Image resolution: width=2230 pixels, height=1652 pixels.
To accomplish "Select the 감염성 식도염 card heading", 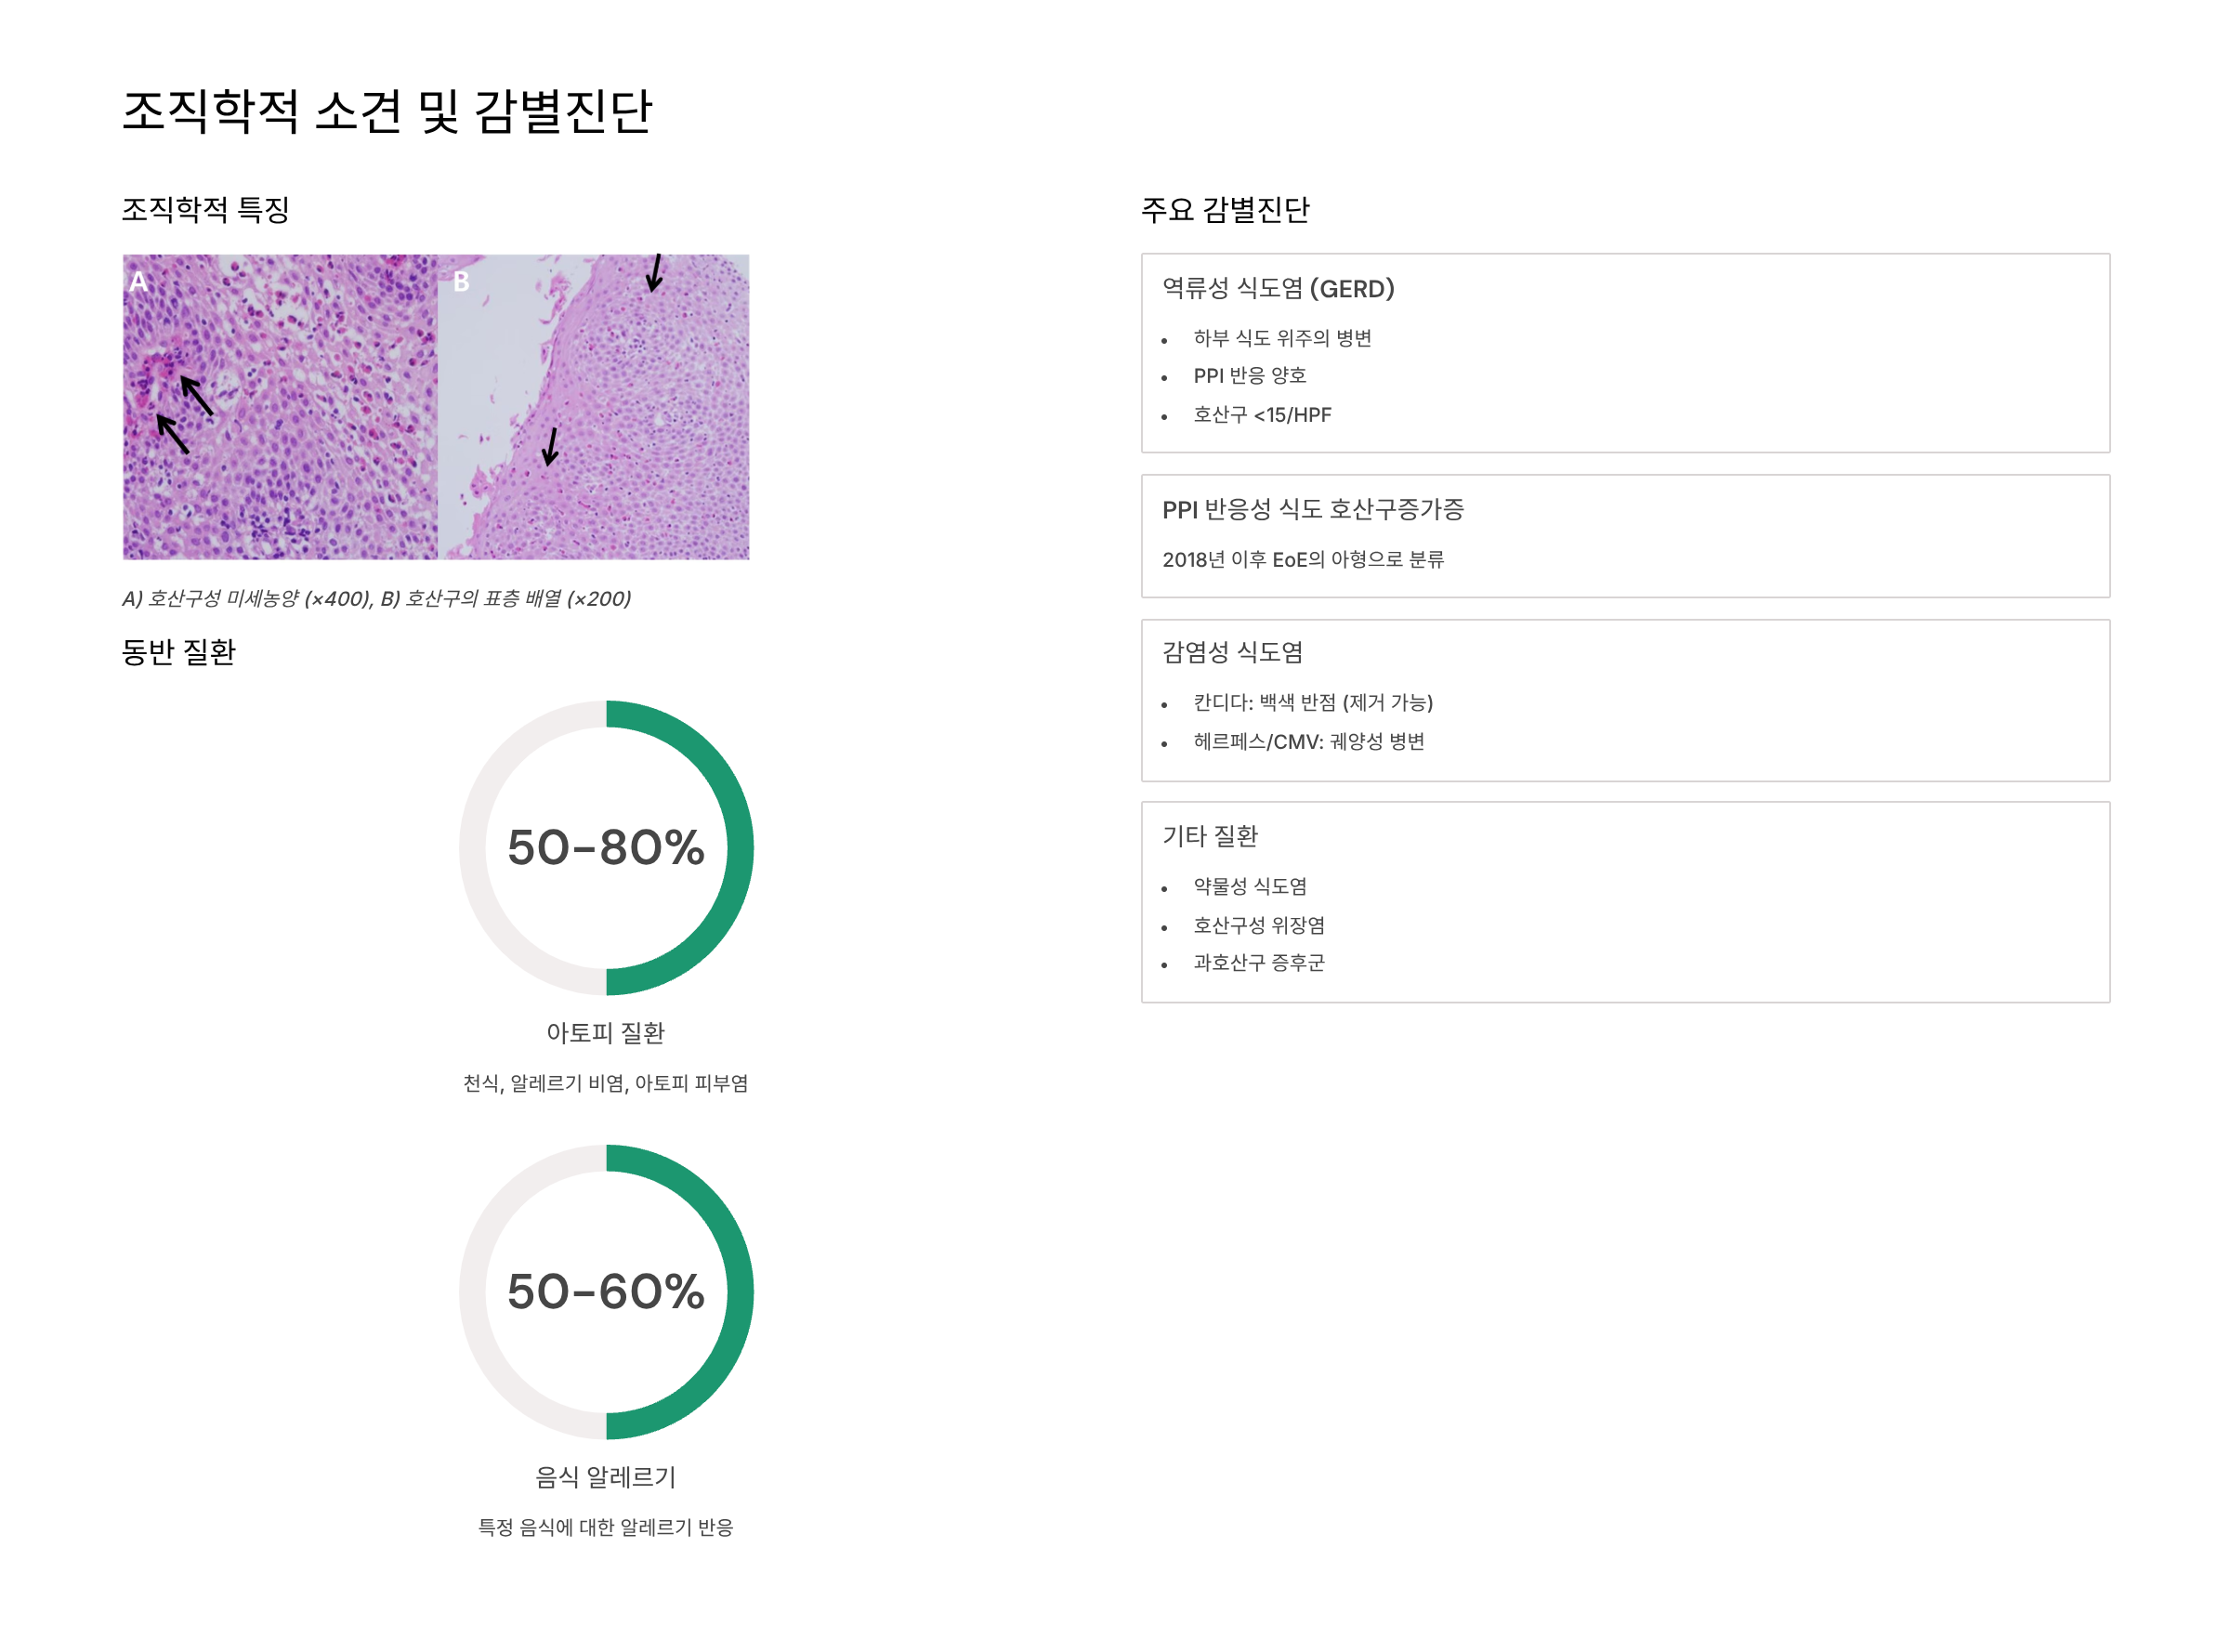I will 1233,653.
